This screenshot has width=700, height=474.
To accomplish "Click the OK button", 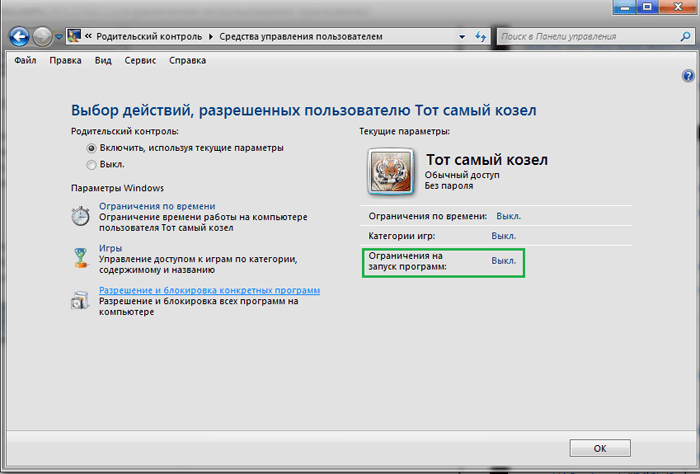I will coord(600,448).
